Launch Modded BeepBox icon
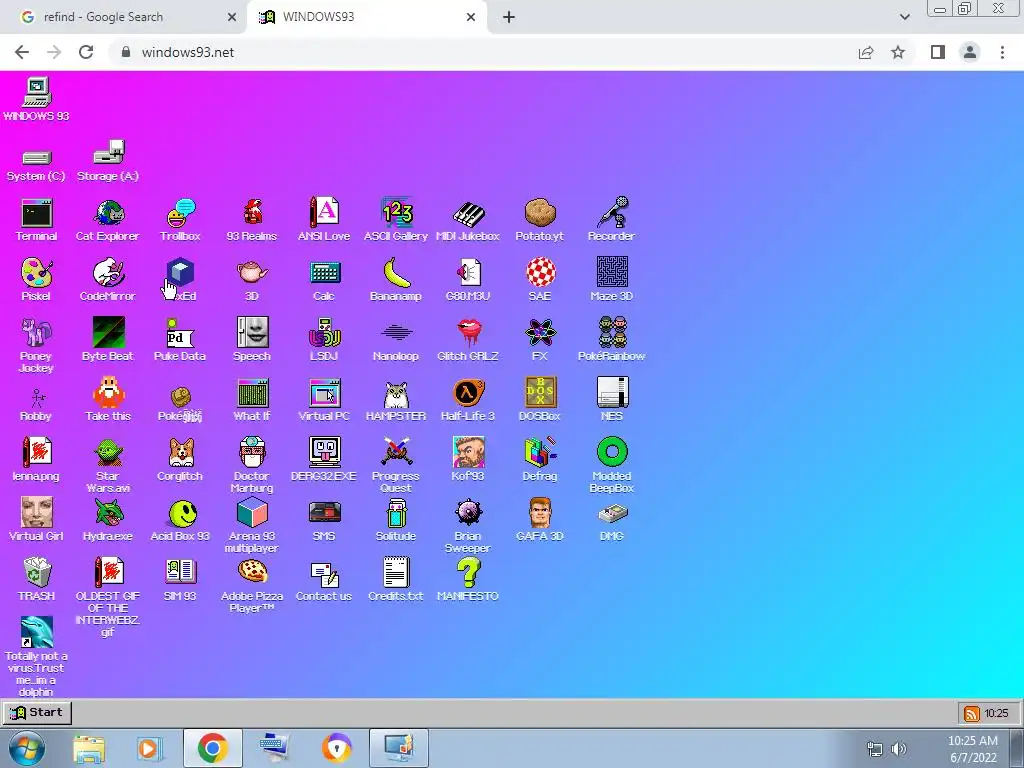 (612, 466)
